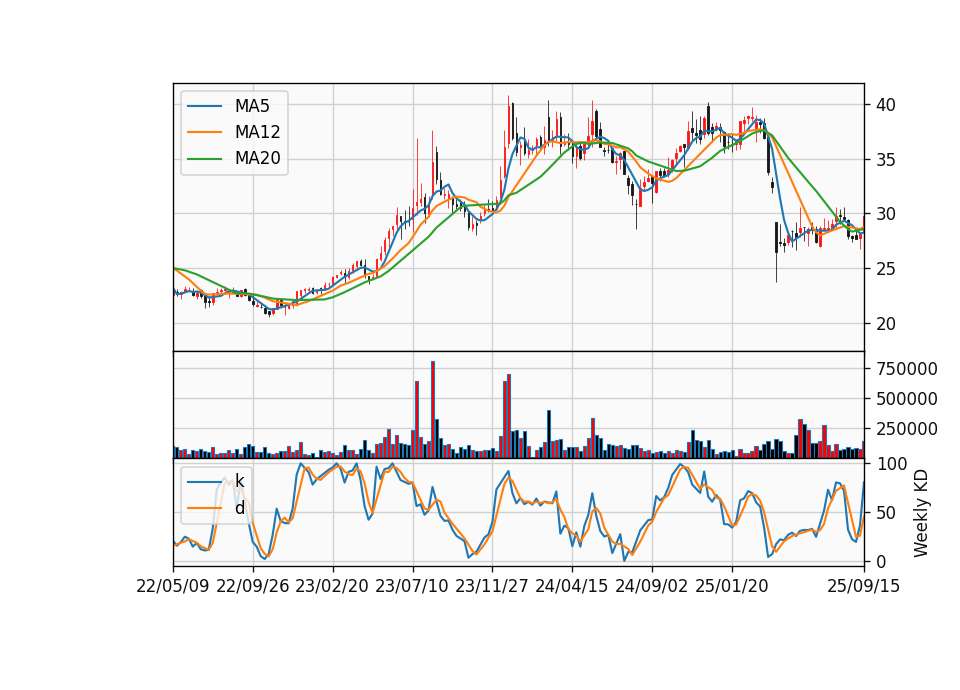Image resolution: width=960 pixels, height=690 pixels.
Task: Click the MA20 legend label
Action: click(x=257, y=159)
